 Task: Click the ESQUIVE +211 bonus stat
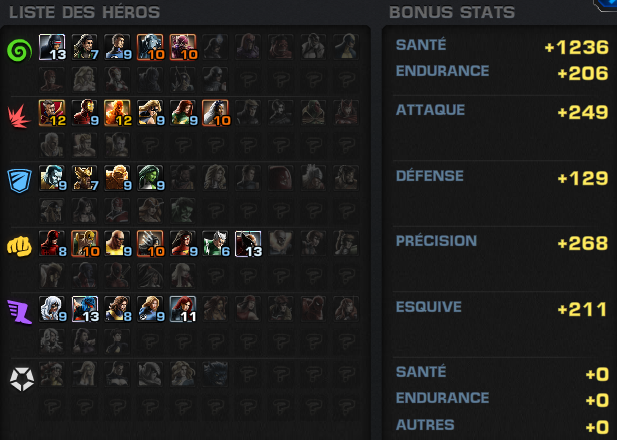[x=502, y=308]
